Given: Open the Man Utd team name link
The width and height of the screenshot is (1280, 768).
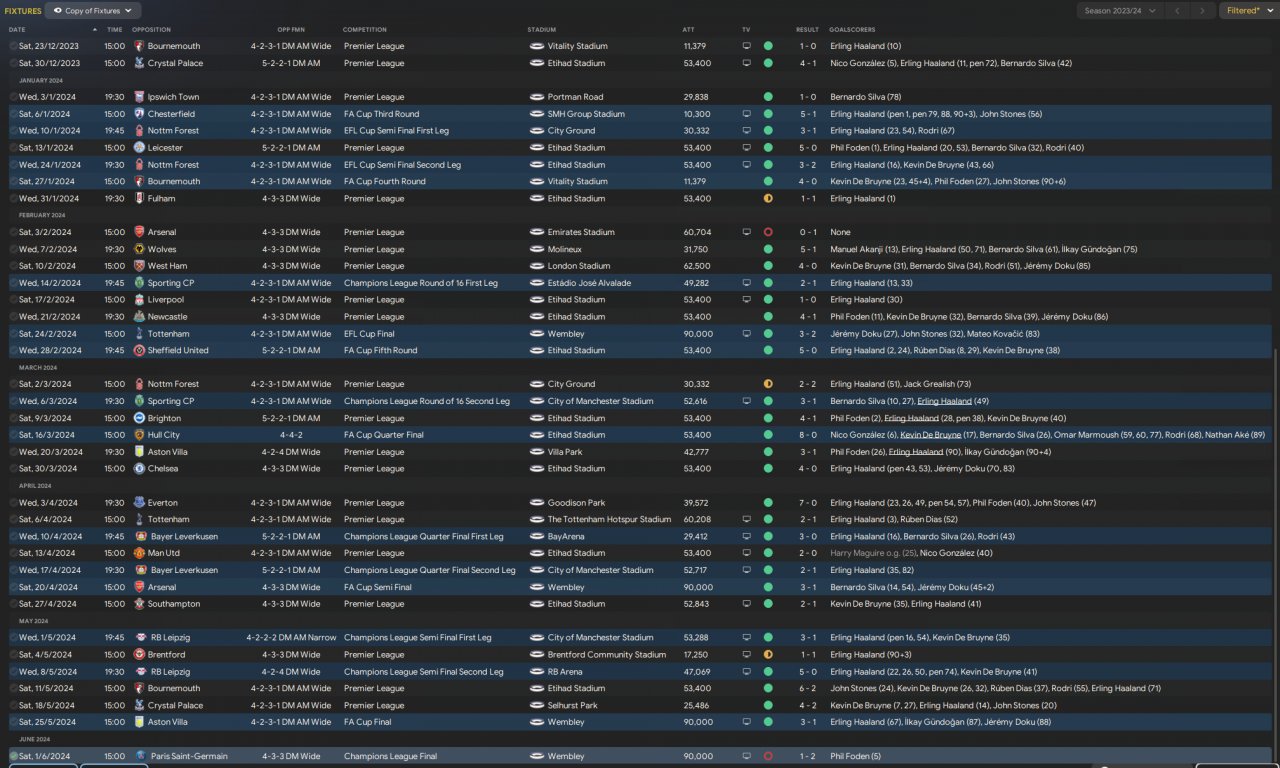Looking at the screenshot, I should tap(164, 553).
